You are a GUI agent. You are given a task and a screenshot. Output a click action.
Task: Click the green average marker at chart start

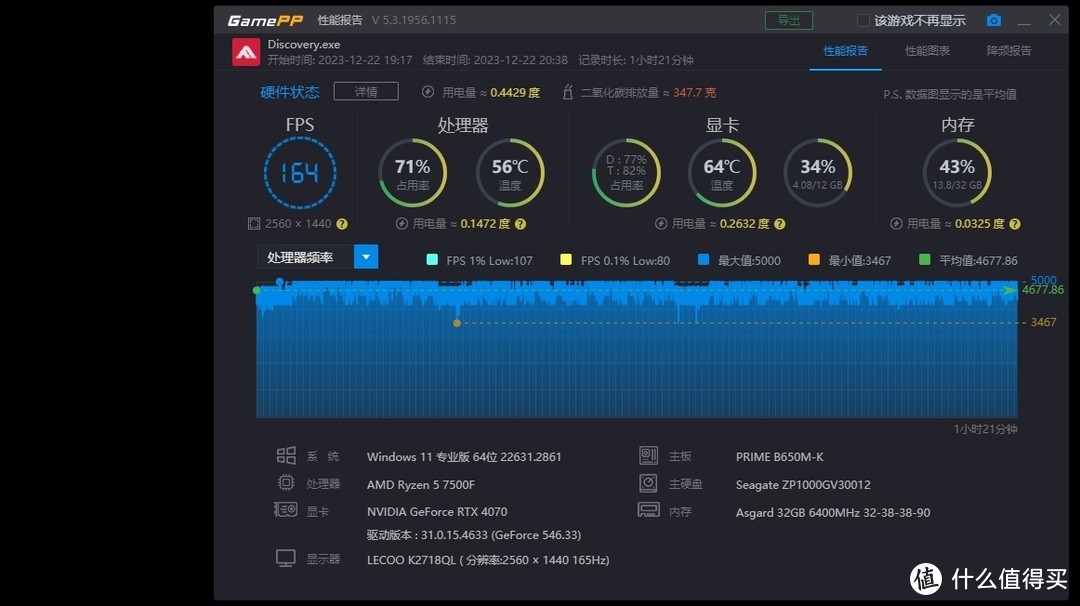[x=257, y=291]
